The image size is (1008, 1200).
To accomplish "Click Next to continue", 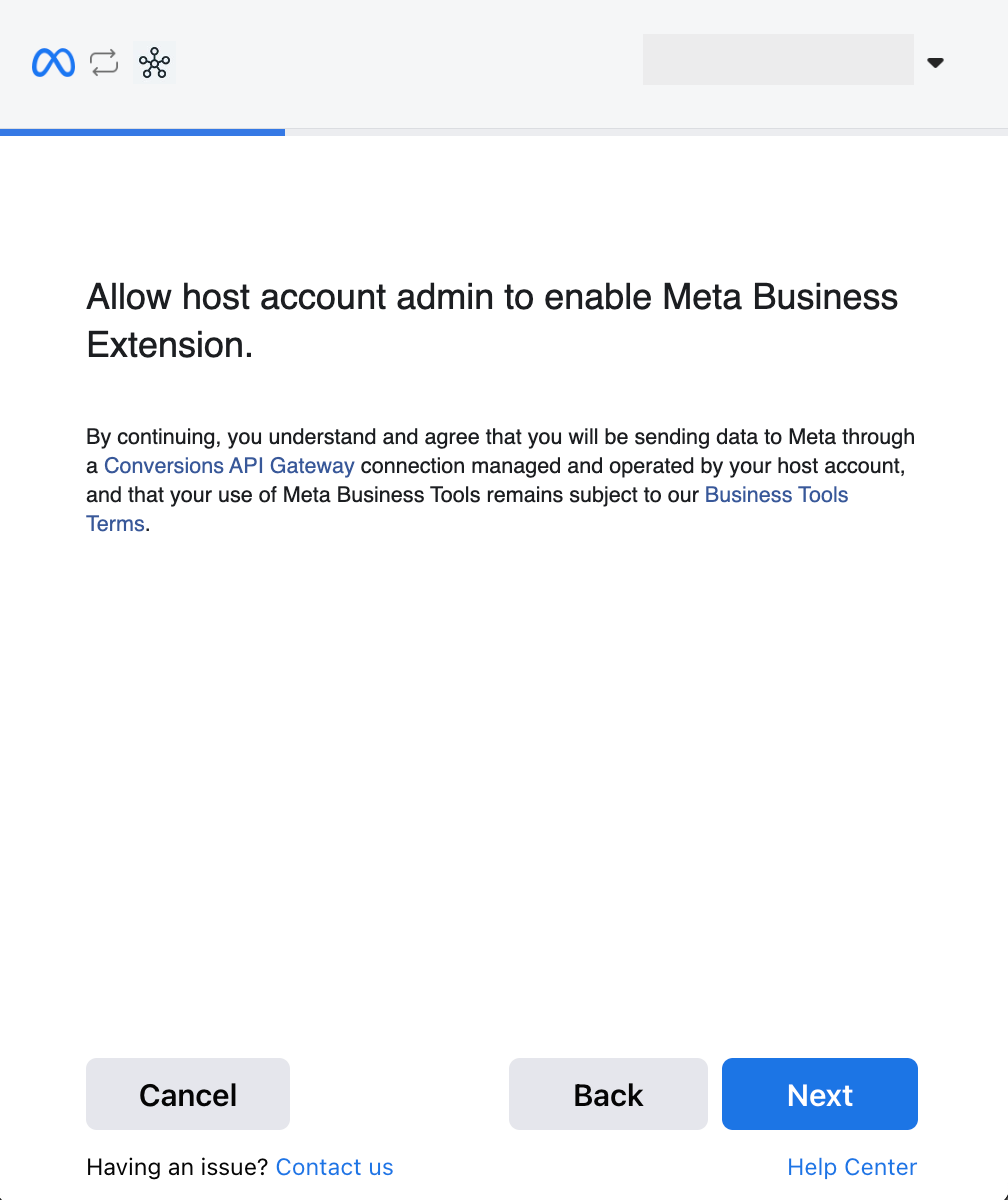I will (x=820, y=1094).
